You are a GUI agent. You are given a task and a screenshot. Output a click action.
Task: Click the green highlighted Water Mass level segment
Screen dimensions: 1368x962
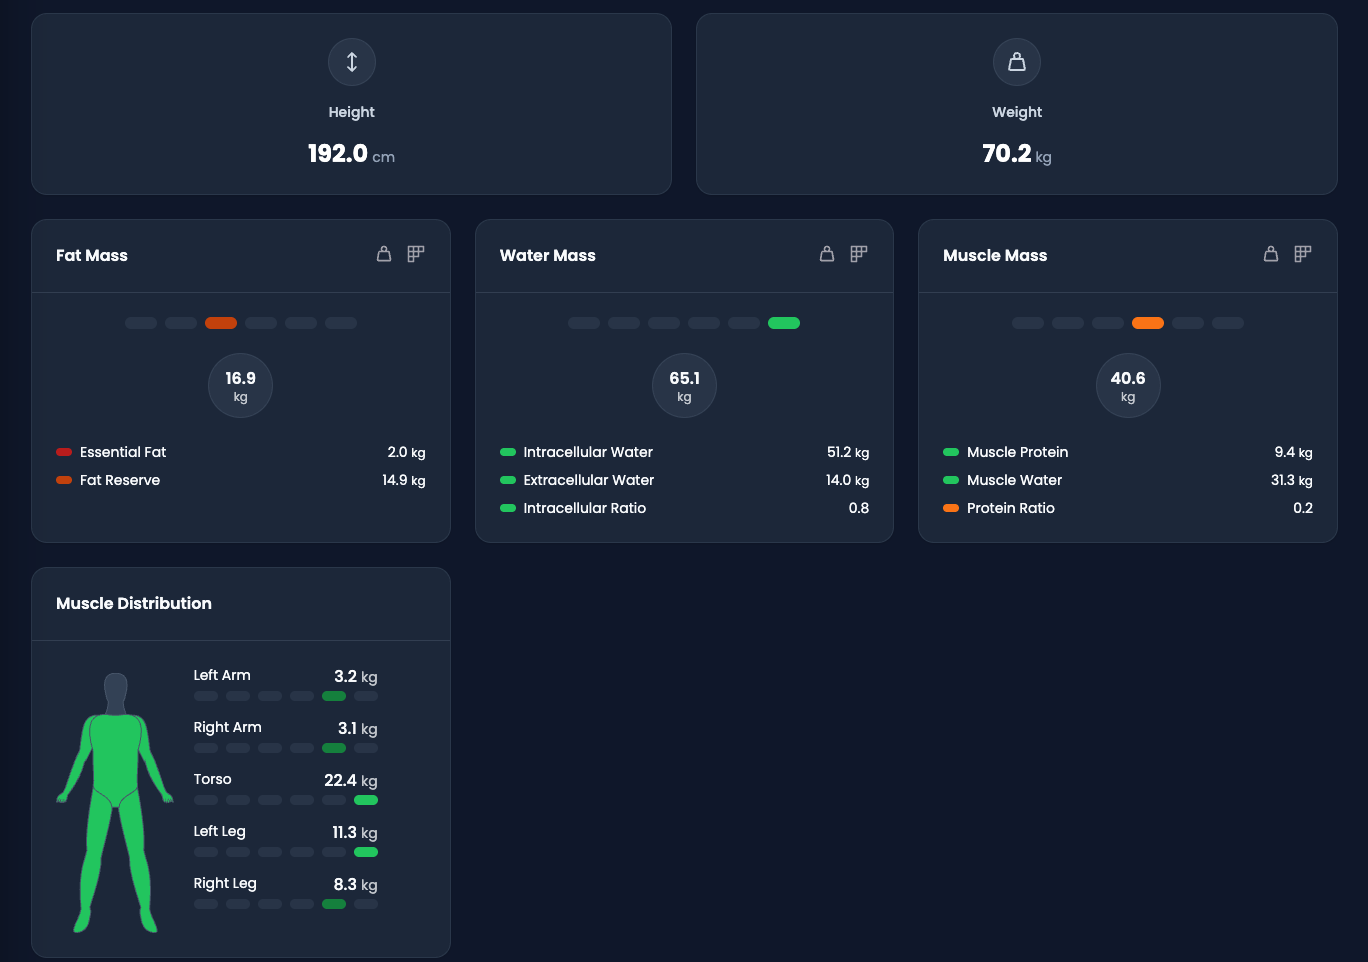click(x=784, y=323)
